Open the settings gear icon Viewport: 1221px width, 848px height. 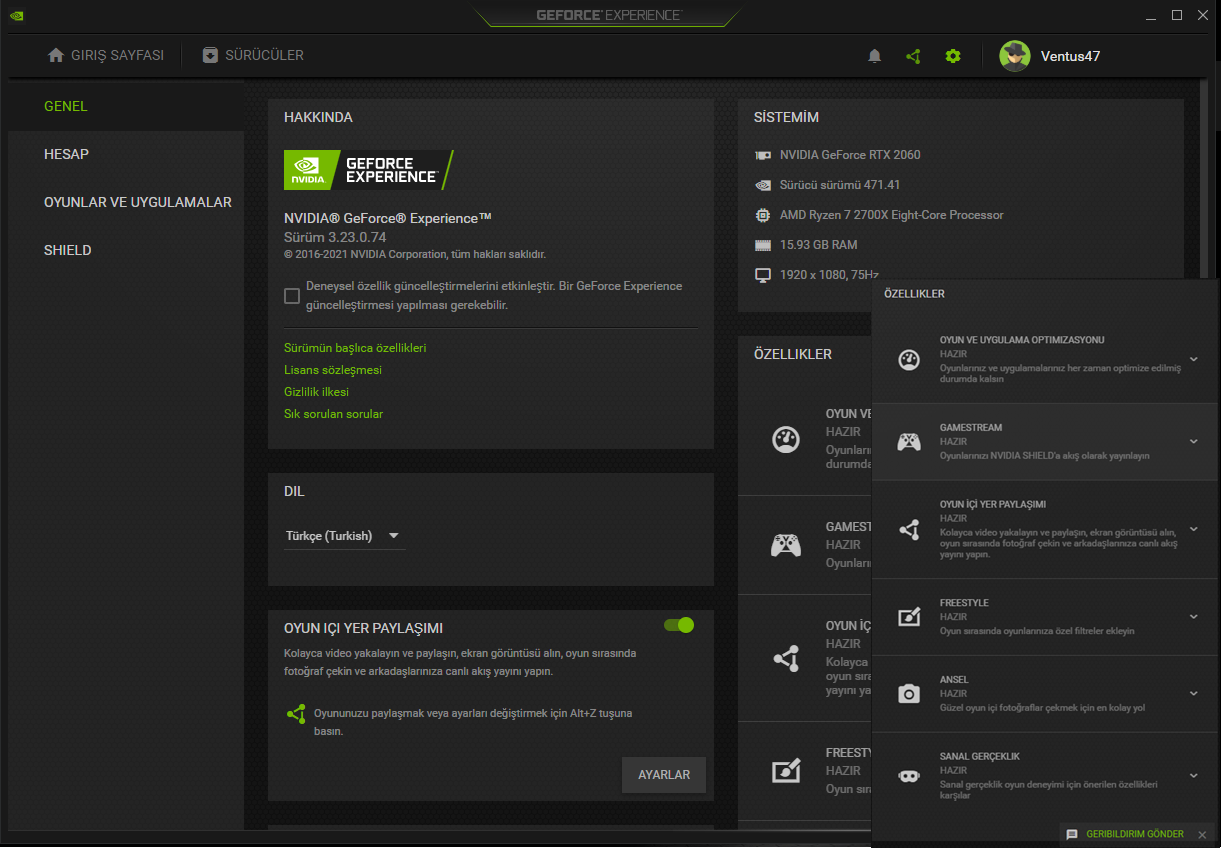(x=953, y=56)
